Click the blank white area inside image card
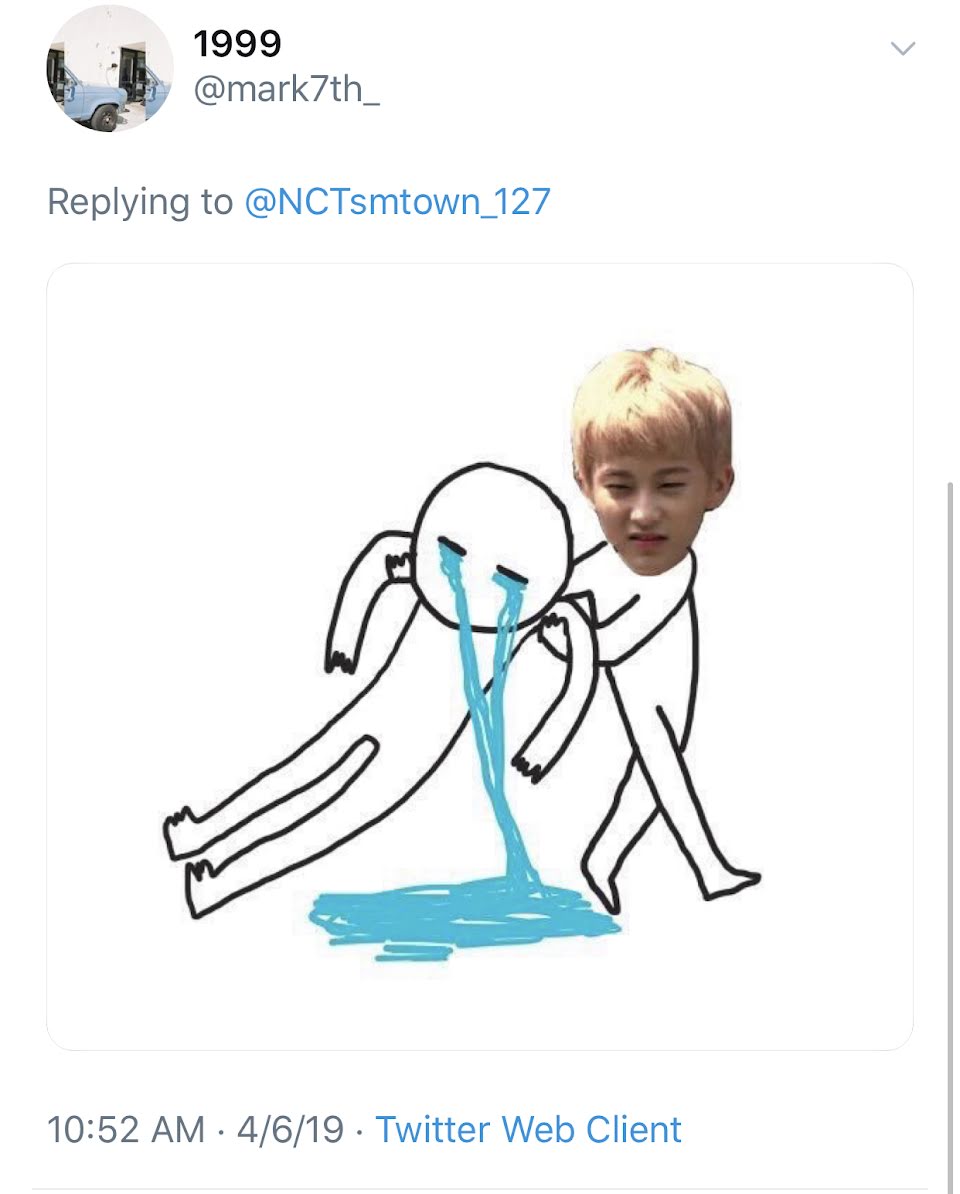Viewport: 960px width, 1194px height. pos(200,400)
